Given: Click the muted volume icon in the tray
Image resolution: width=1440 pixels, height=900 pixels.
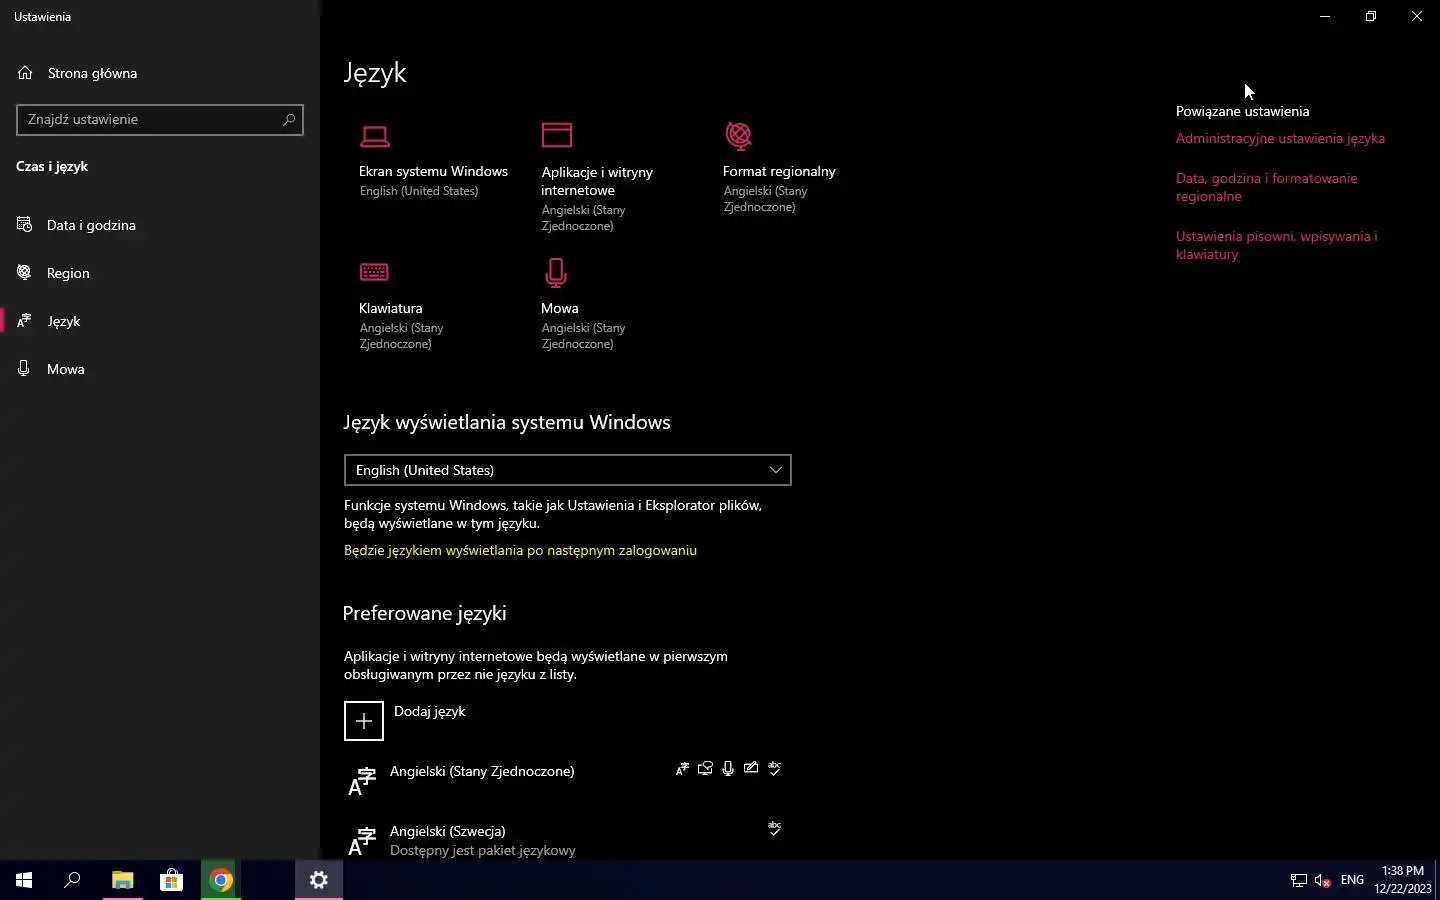Looking at the screenshot, I should click(x=1323, y=881).
